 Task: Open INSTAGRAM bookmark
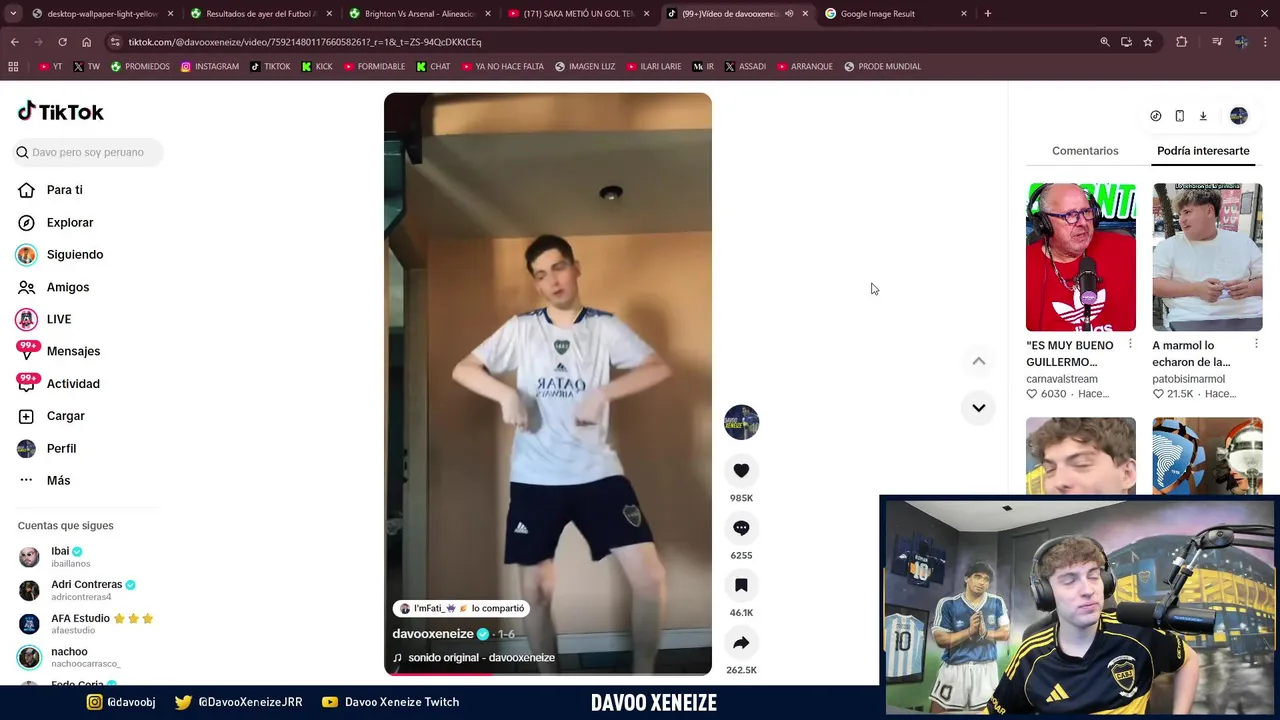[x=210, y=67]
